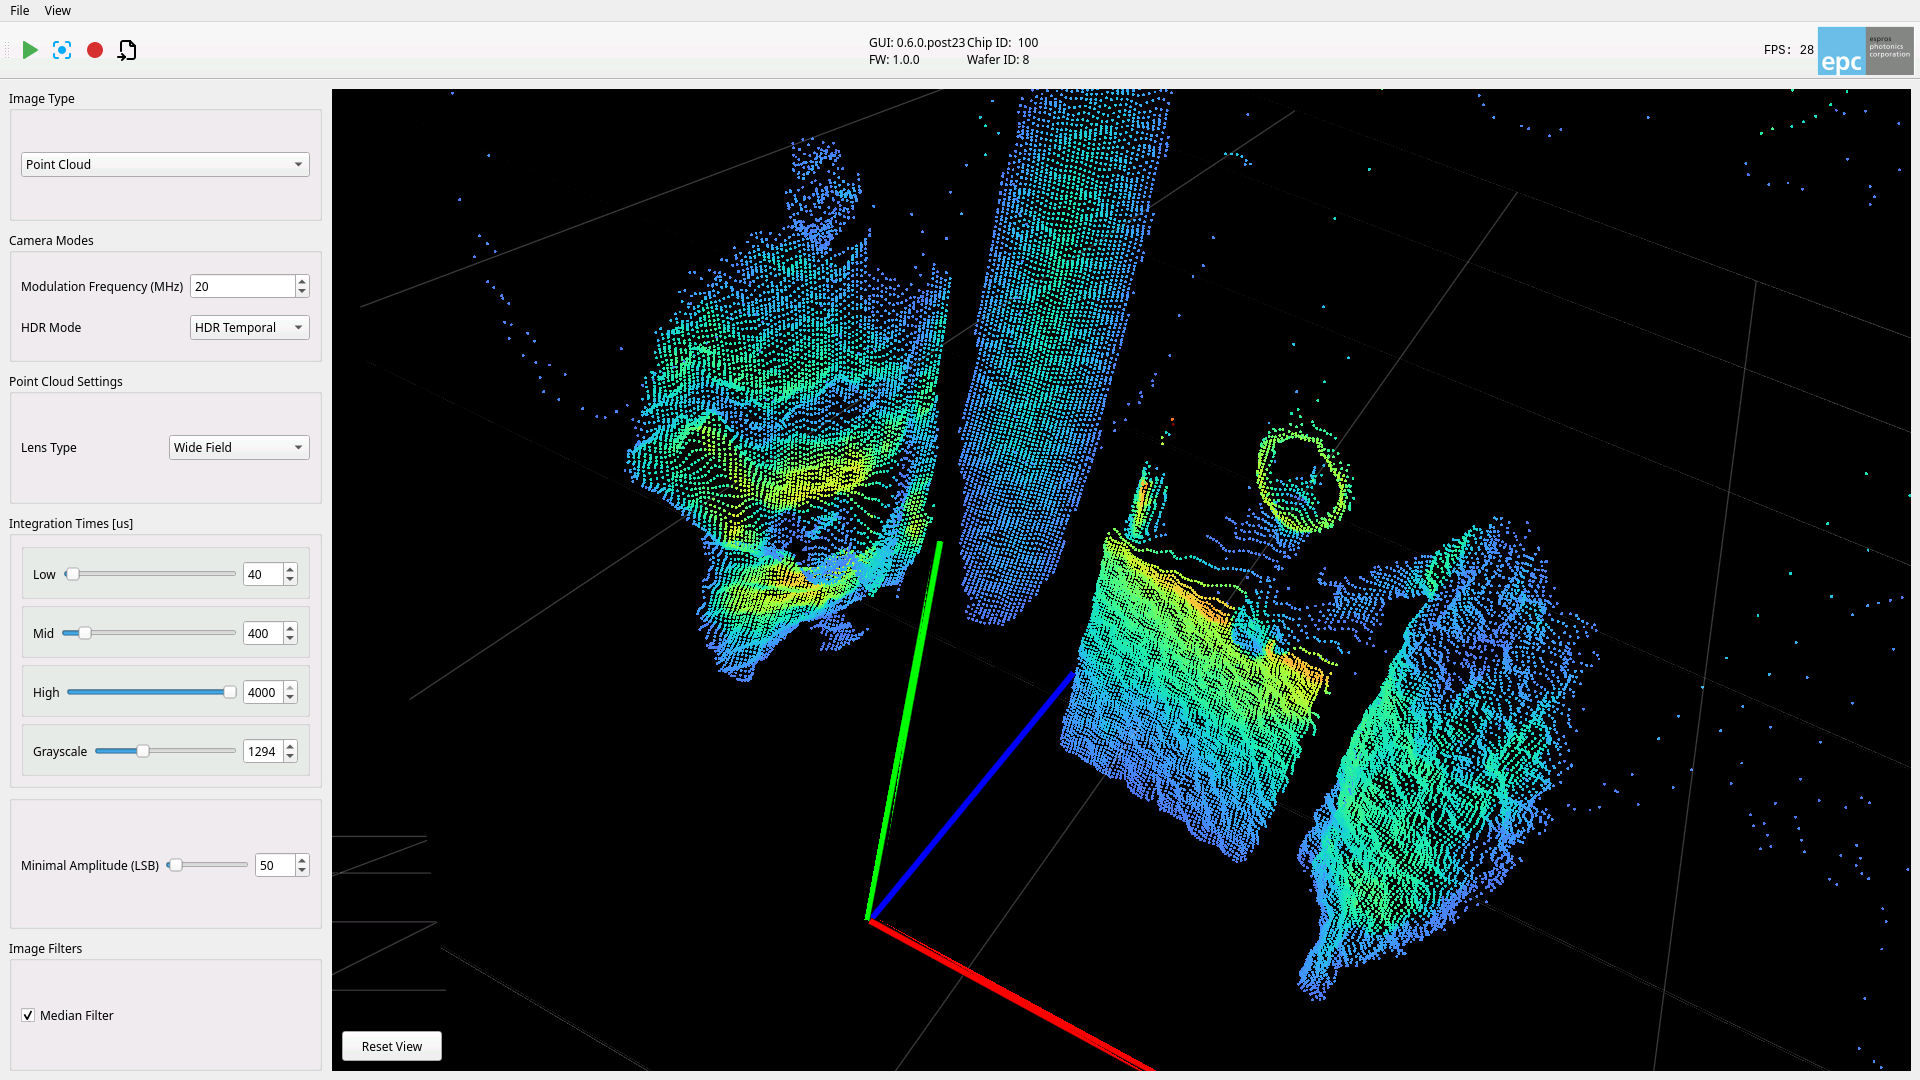
Task: Click the epc company logo
Action: (1865, 51)
